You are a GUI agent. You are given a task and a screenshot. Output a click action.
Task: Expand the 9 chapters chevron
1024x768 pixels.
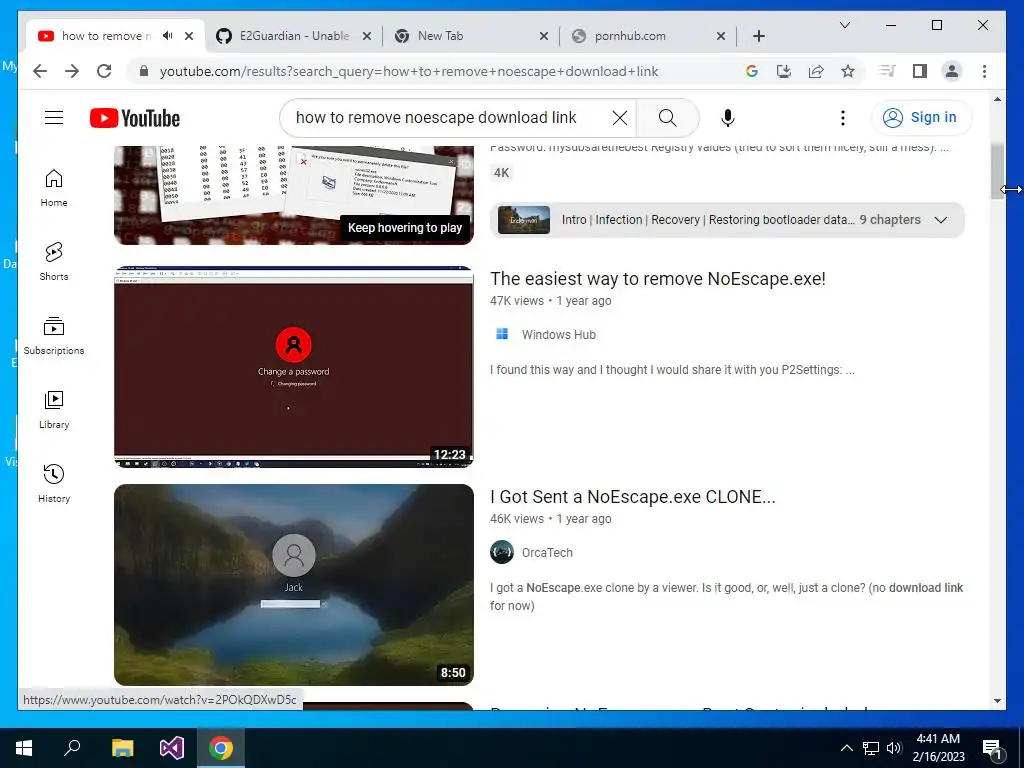tap(940, 220)
